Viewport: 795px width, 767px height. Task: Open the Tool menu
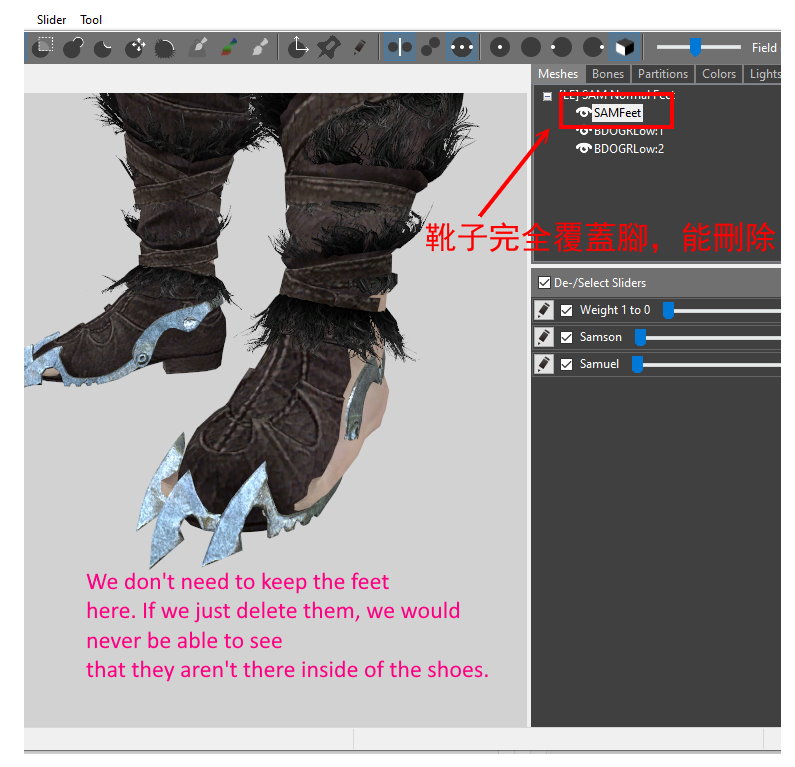pyautogui.click(x=91, y=20)
